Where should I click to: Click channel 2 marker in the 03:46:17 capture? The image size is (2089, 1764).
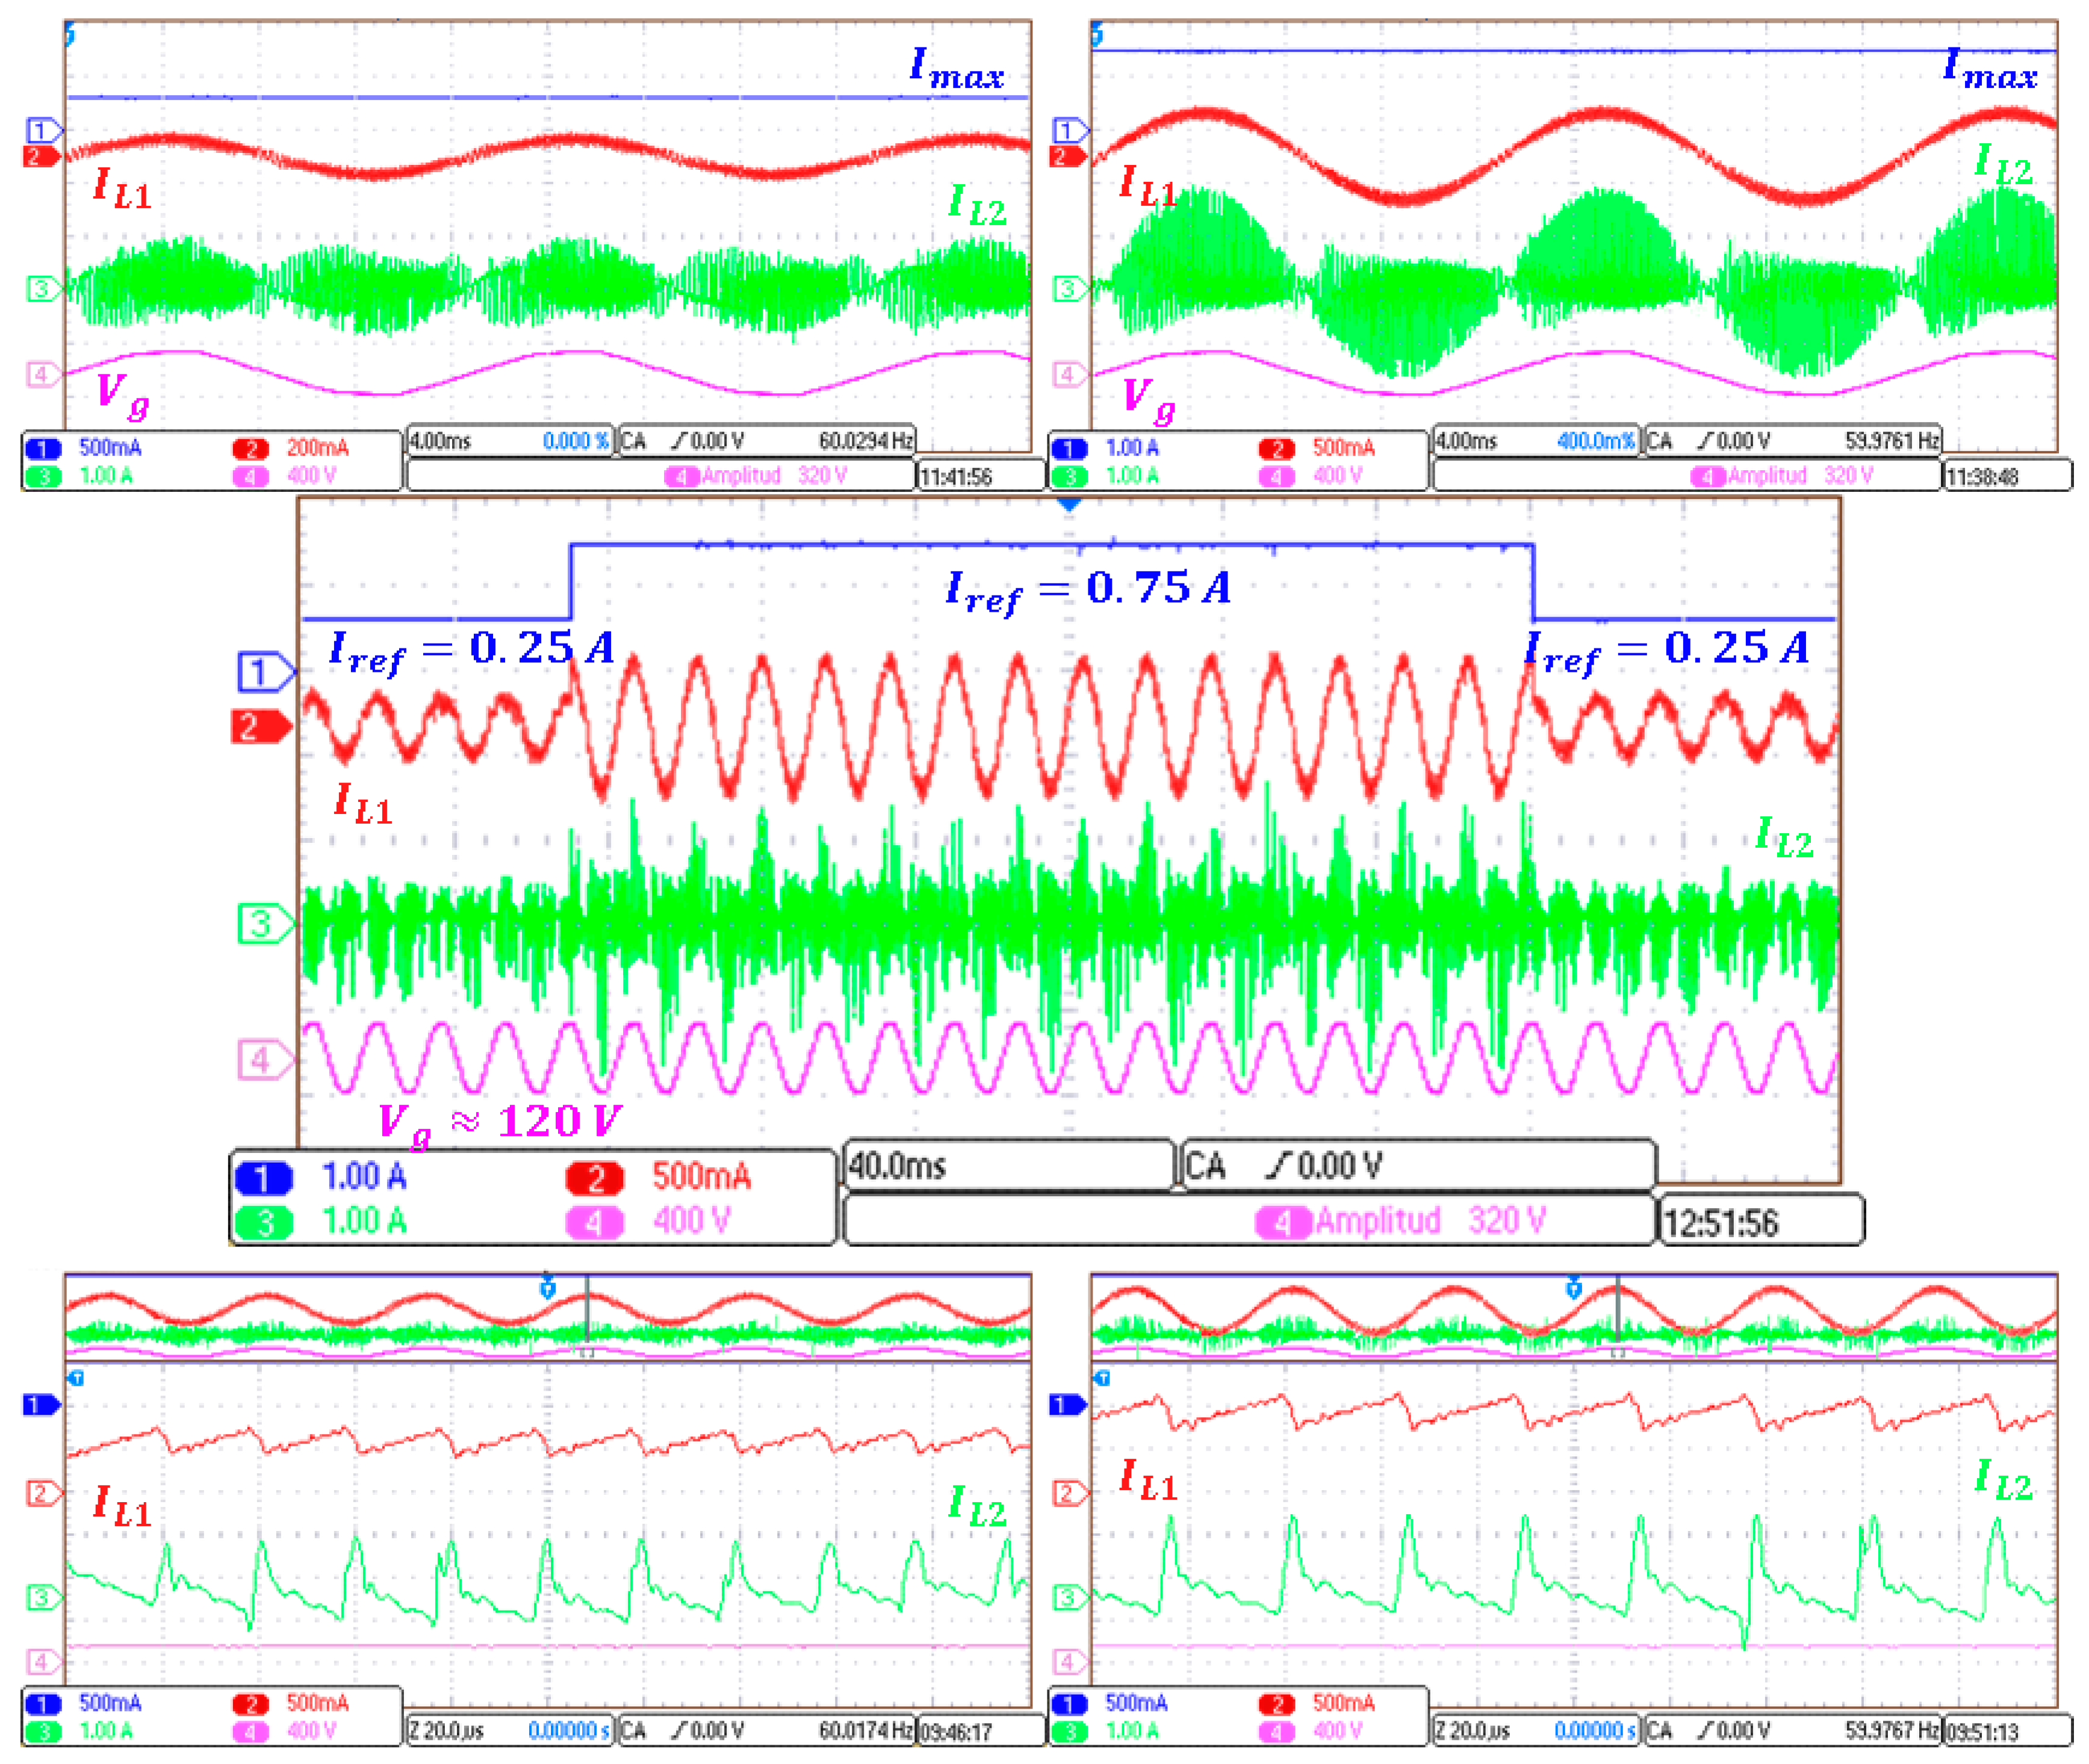click(x=44, y=1493)
